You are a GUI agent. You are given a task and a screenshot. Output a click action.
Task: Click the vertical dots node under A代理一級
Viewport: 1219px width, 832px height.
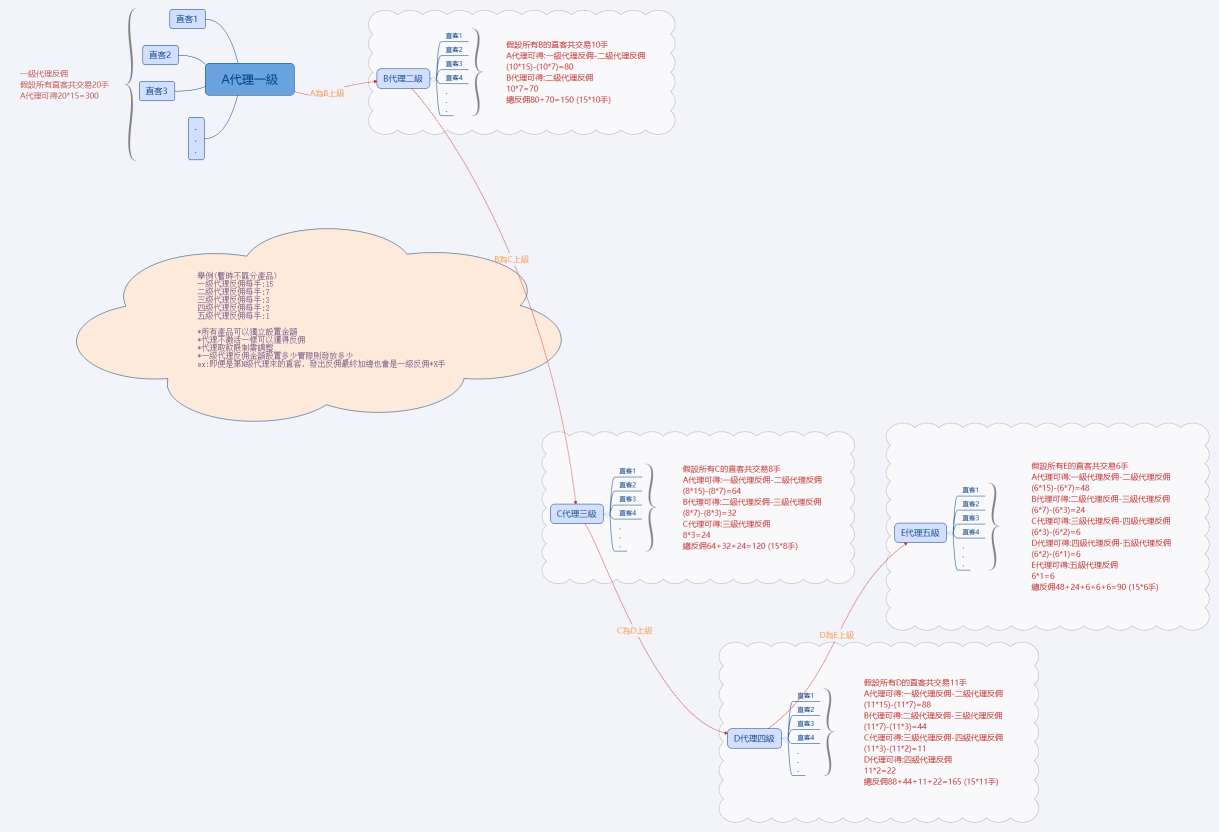pyautogui.click(x=196, y=139)
